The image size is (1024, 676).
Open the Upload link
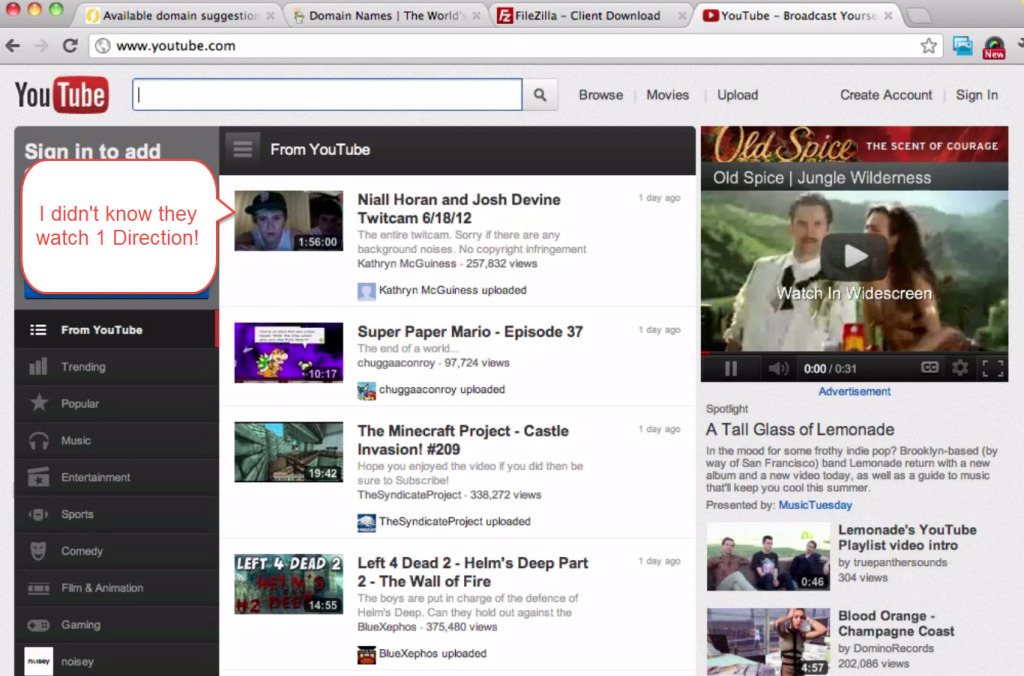point(737,95)
